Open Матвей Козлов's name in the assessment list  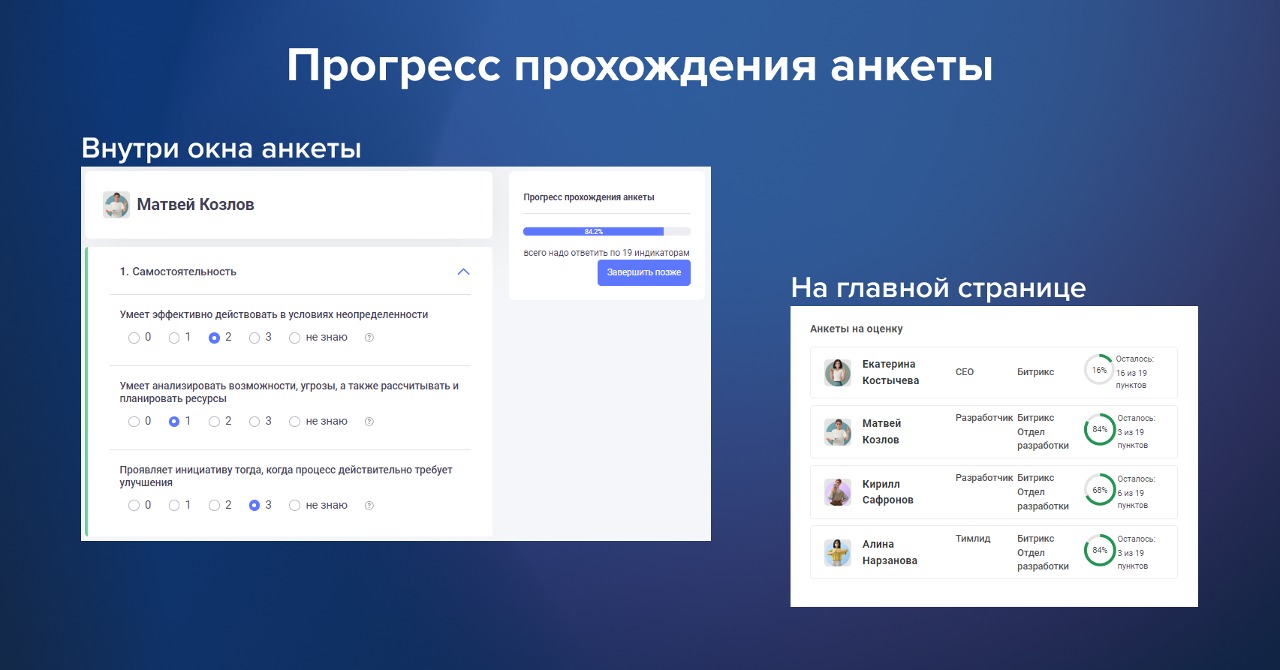pos(882,432)
